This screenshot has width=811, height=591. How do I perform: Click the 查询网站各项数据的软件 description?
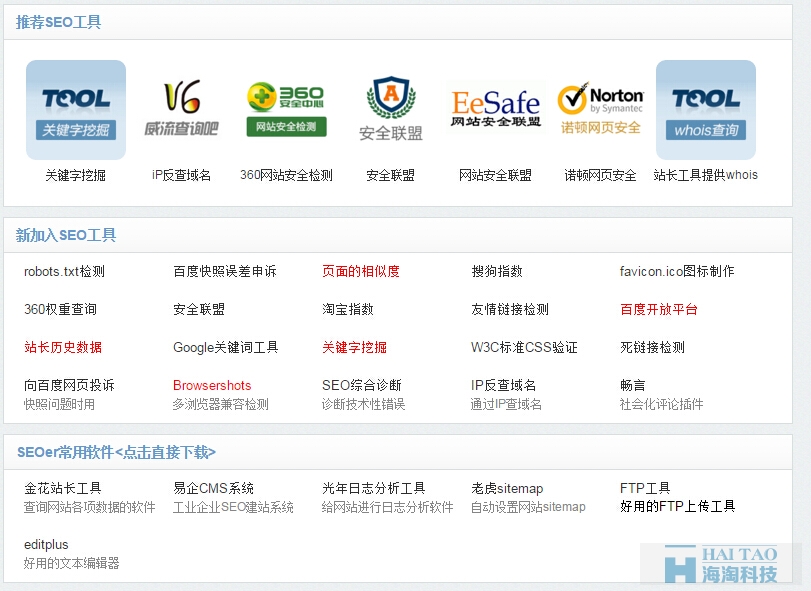(89, 507)
